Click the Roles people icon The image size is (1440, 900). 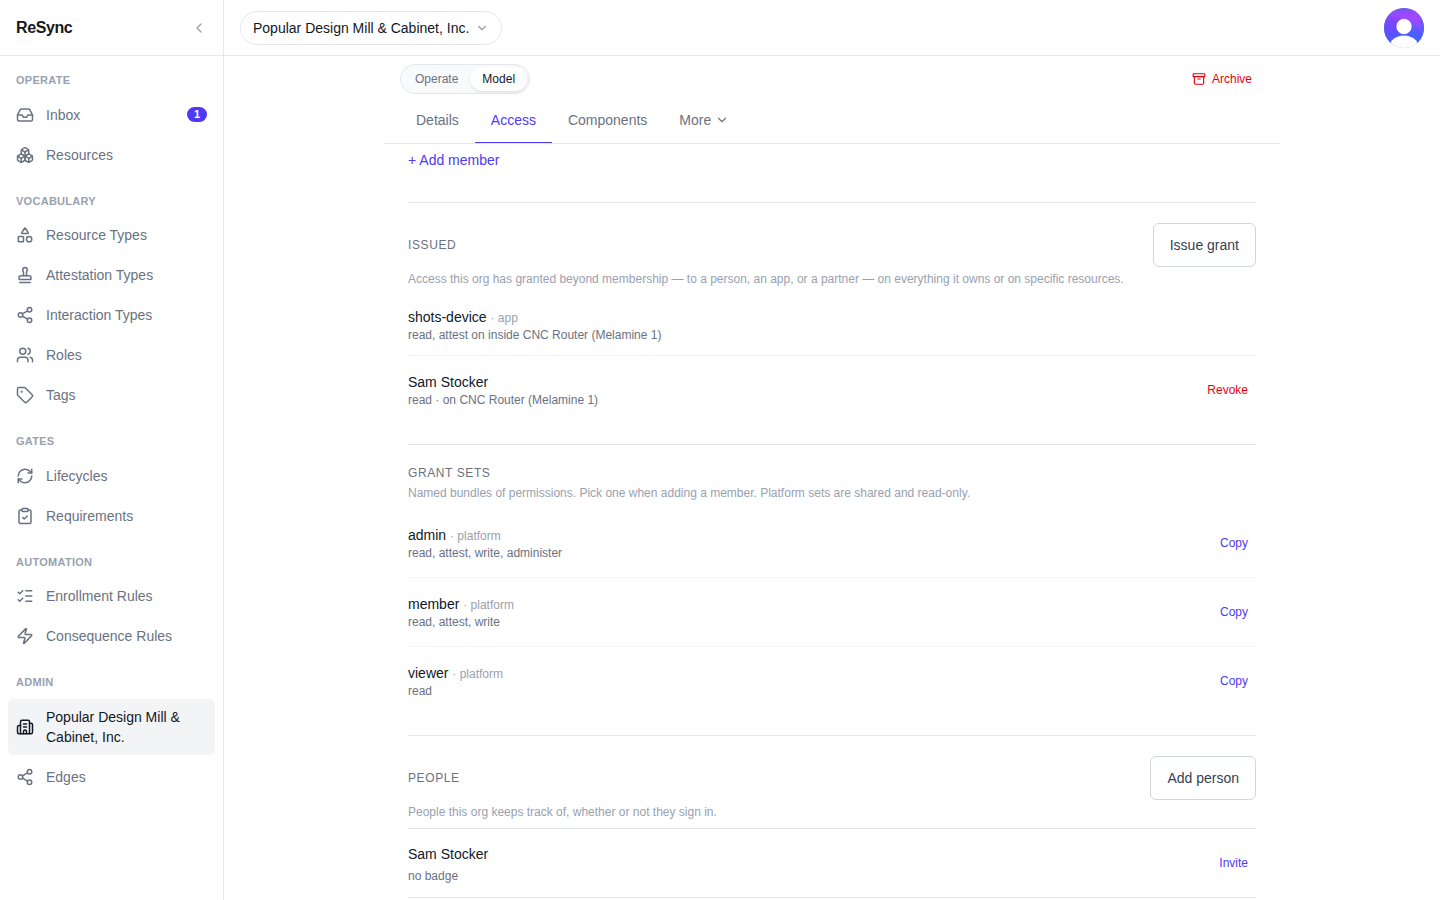pyautogui.click(x=25, y=355)
